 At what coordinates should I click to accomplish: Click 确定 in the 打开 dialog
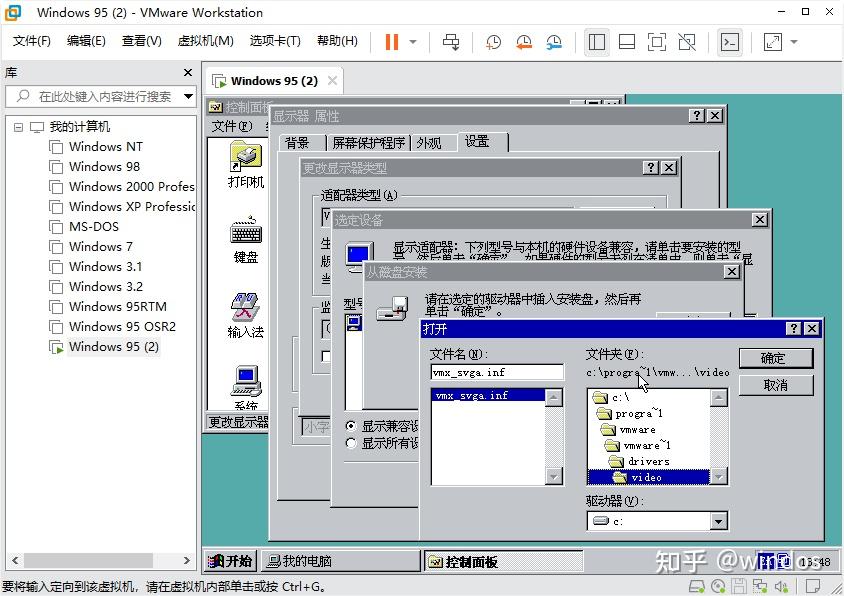point(776,358)
